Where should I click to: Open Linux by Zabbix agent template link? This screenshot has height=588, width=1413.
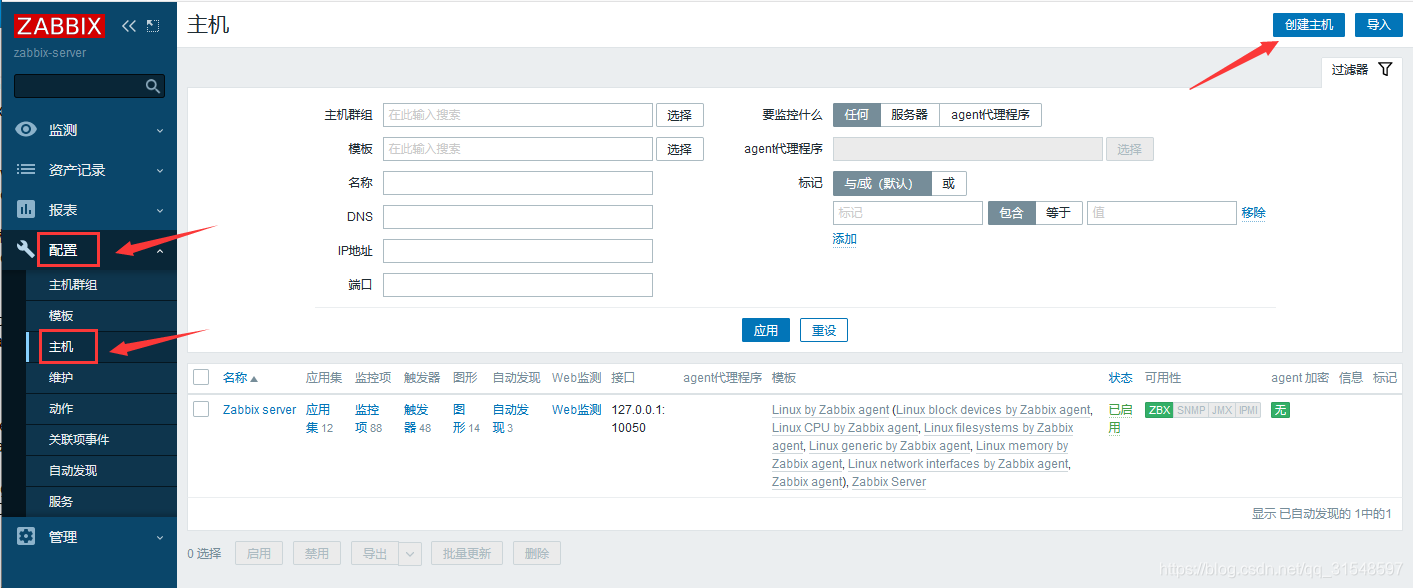(830, 410)
